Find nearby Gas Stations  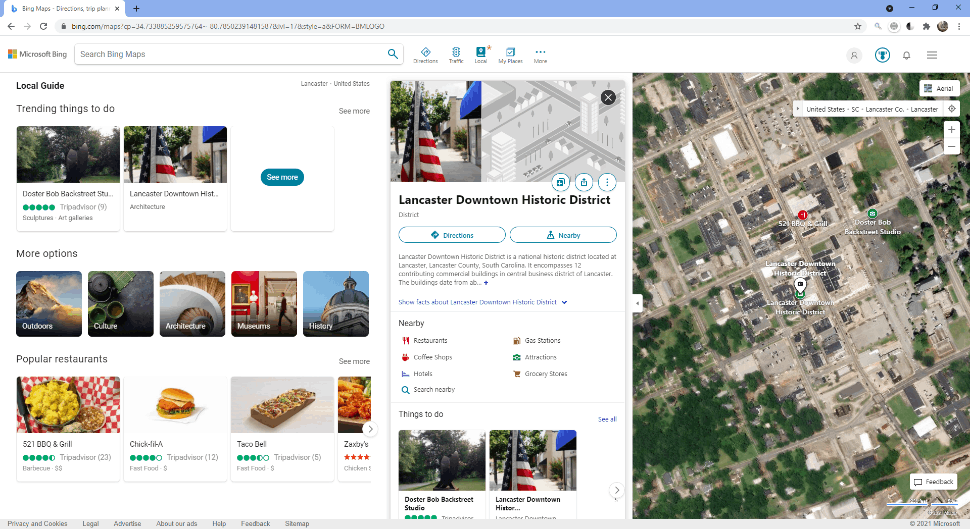(x=536, y=340)
